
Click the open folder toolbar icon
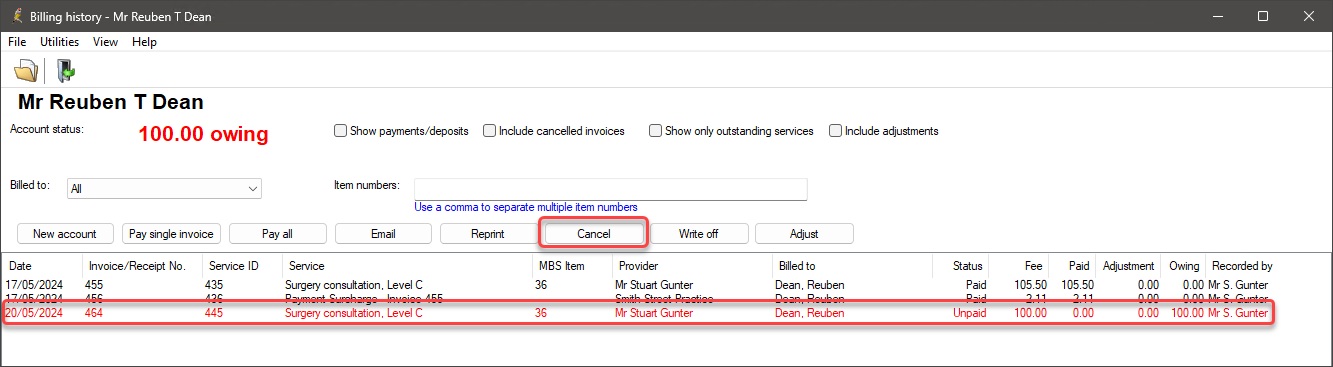25,70
